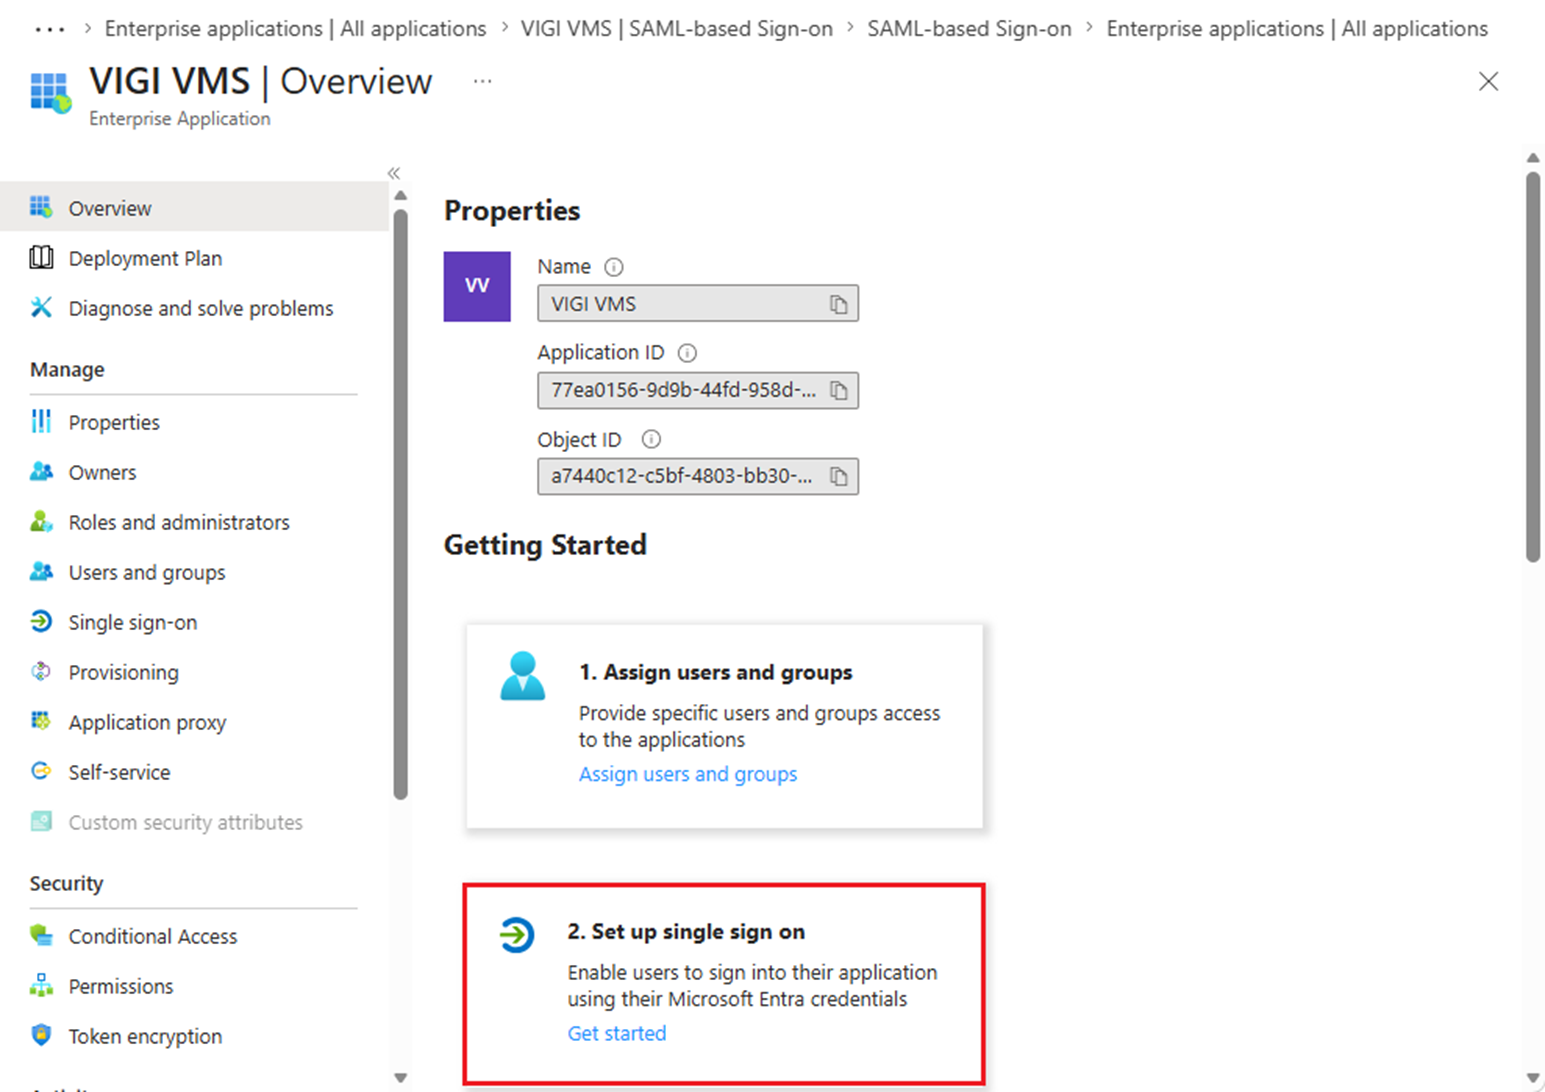Click the VIGI VMS enterprise app header icon
Screen dimensions: 1545x1092
coord(50,92)
